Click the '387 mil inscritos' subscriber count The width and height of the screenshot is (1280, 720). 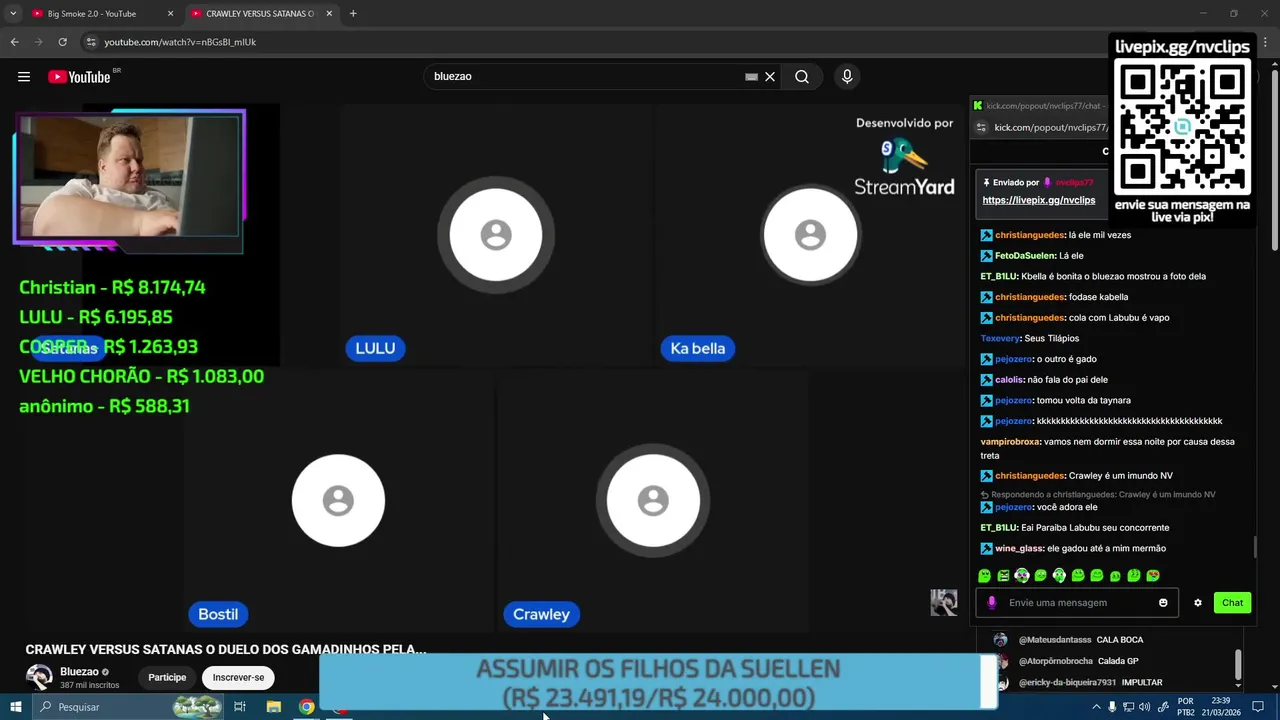[x=89, y=685]
